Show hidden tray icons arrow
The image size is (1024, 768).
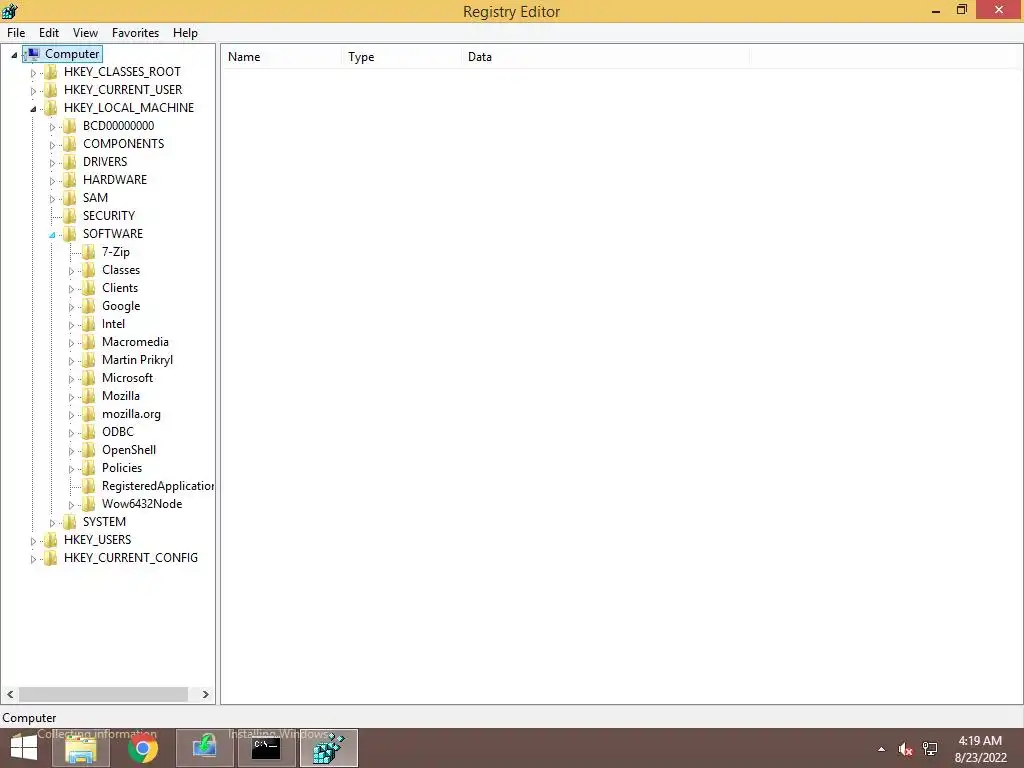pos(882,749)
